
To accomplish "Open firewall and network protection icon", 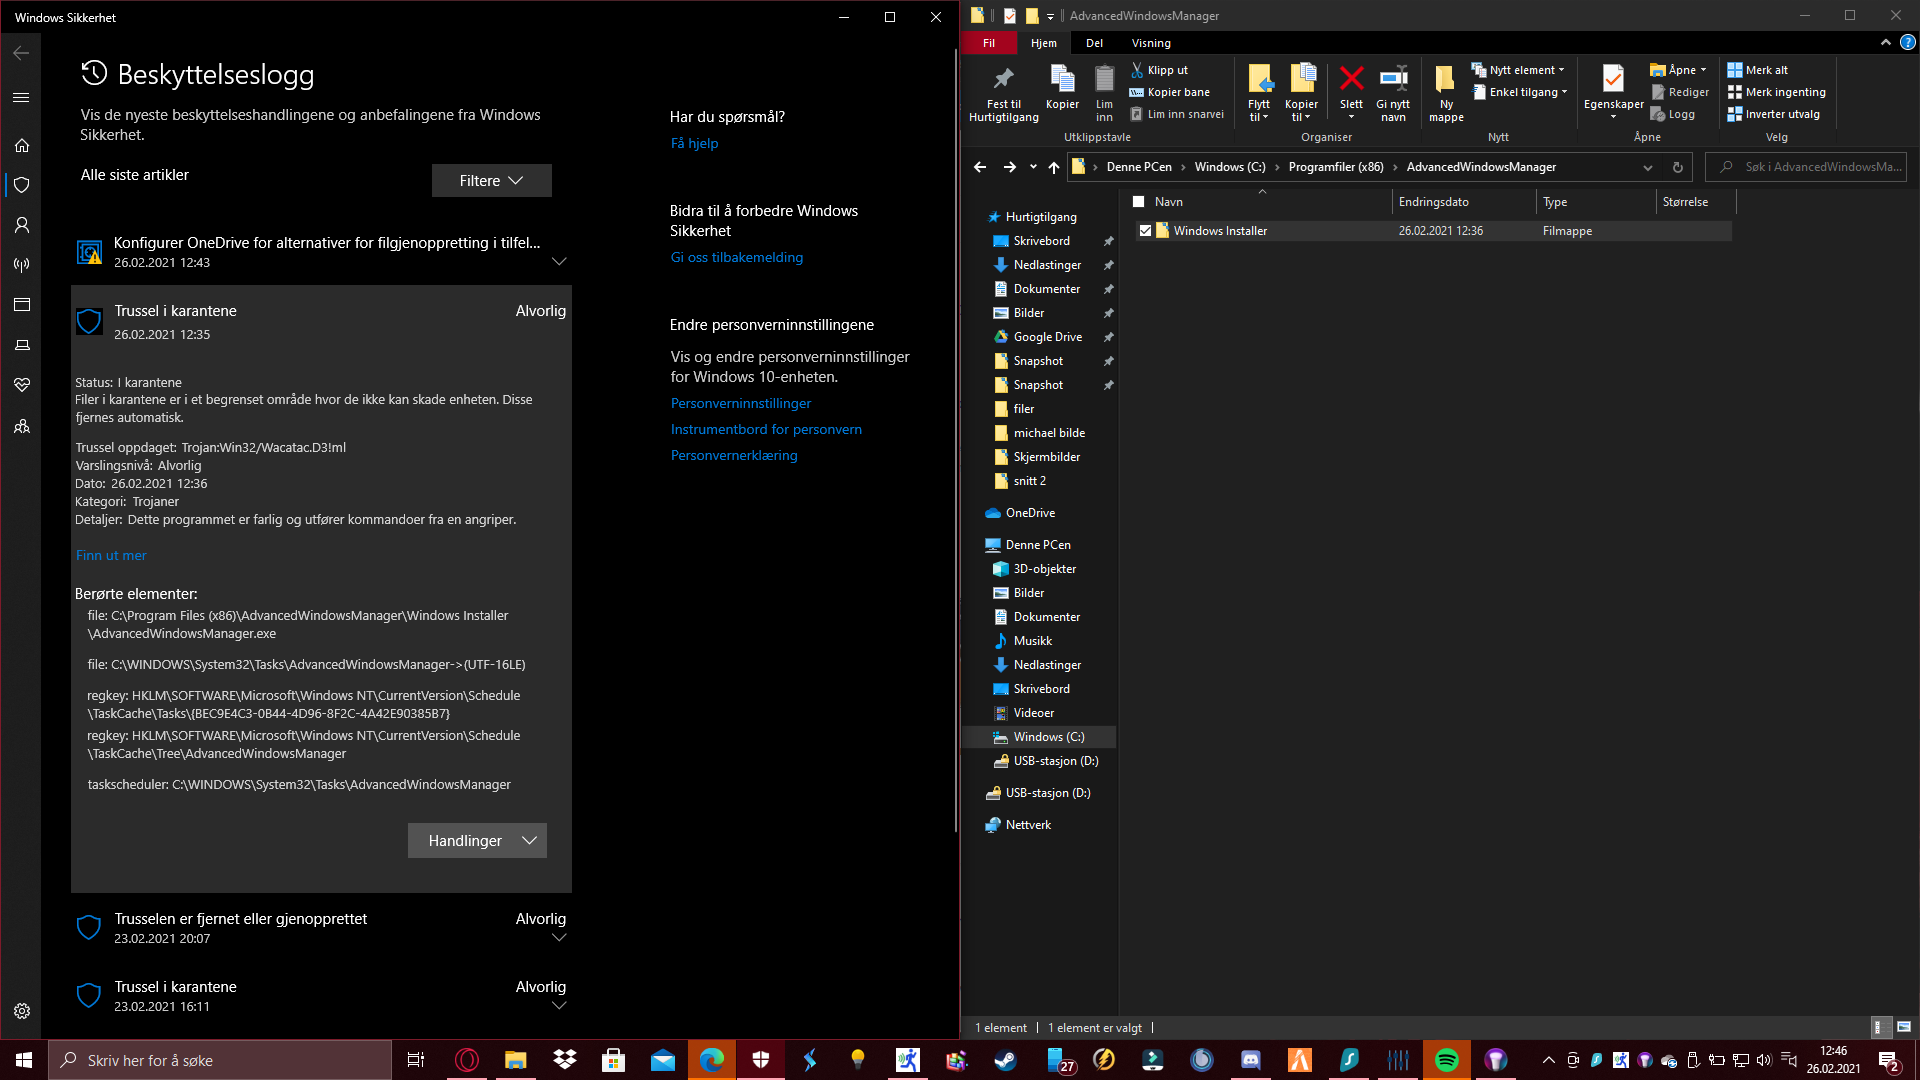I will [22, 265].
